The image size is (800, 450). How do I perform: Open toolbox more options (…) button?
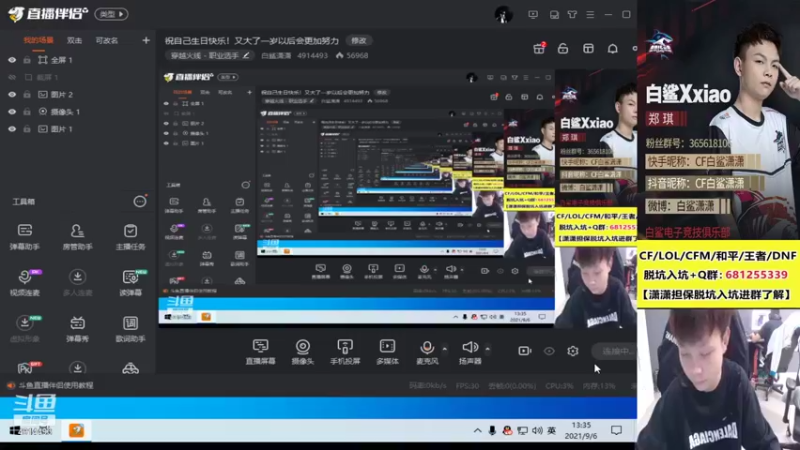(140, 202)
